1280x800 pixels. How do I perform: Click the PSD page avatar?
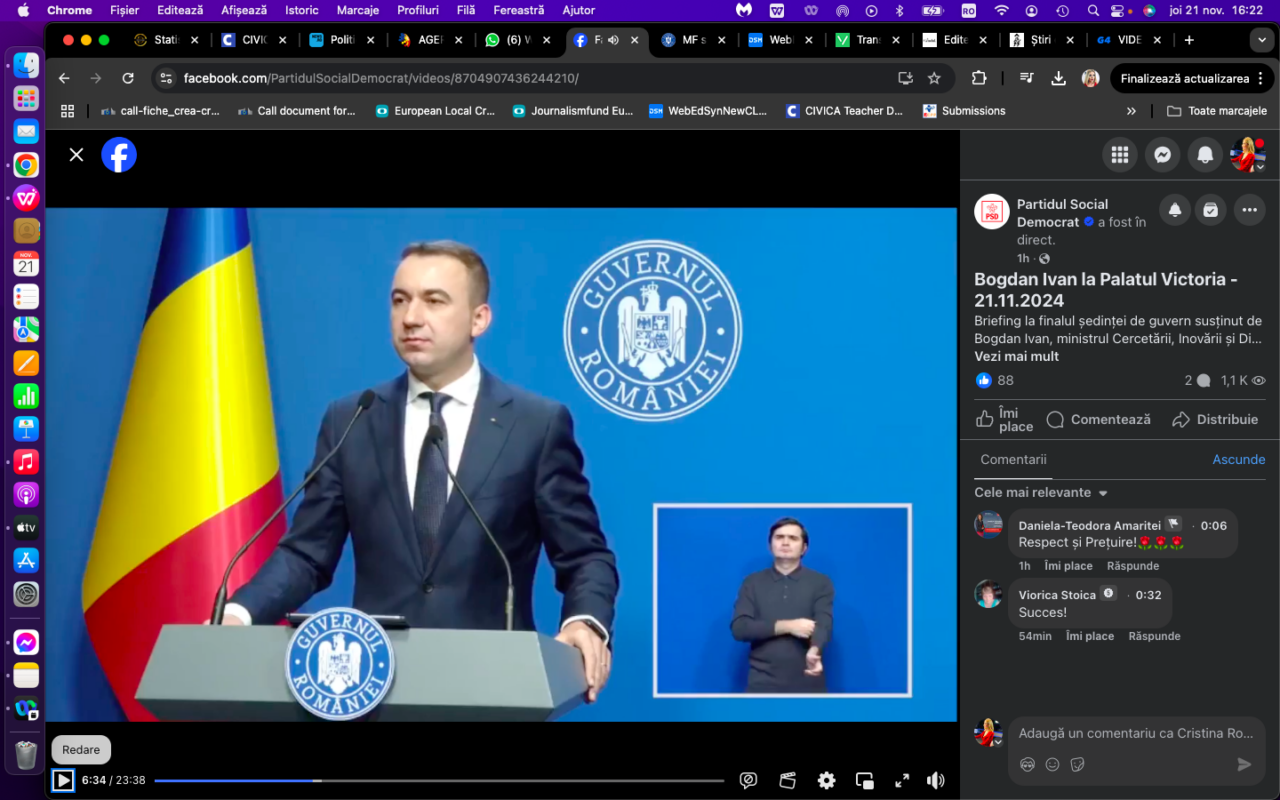(x=992, y=212)
